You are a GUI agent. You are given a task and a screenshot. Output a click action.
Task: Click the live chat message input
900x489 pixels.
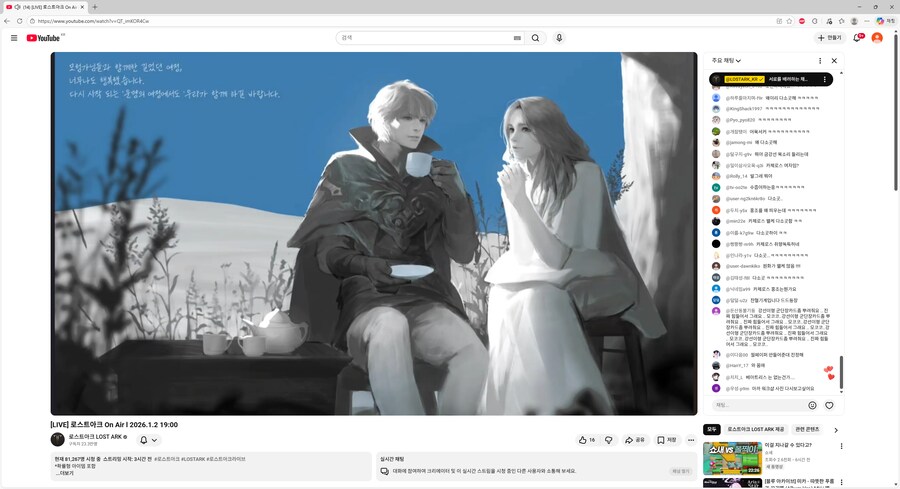click(758, 405)
